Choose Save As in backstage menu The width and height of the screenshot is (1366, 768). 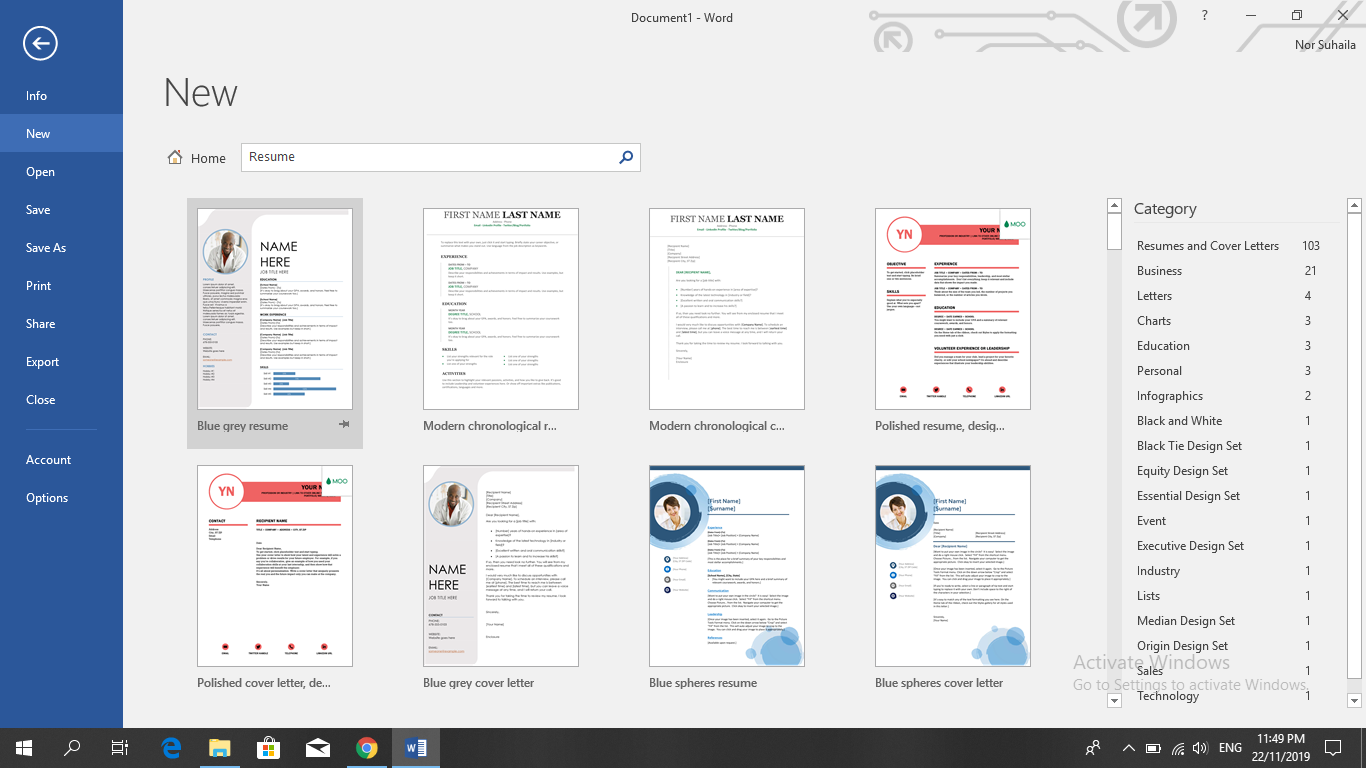61,248
